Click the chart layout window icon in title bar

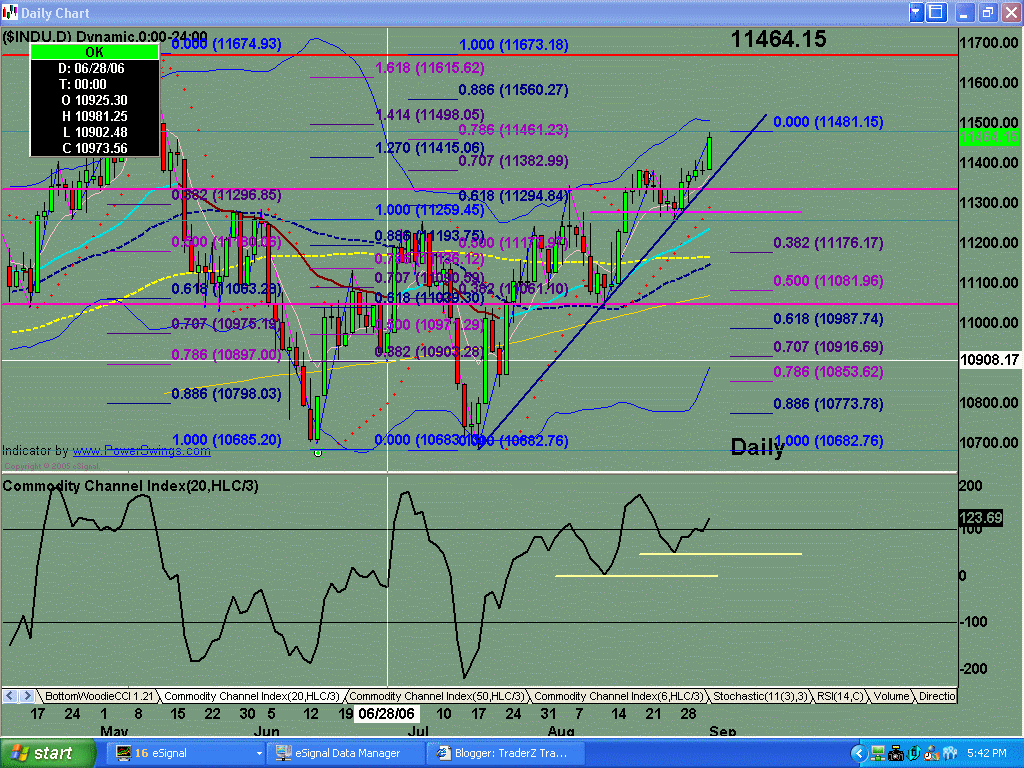pyautogui.click(x=936, y=12)
